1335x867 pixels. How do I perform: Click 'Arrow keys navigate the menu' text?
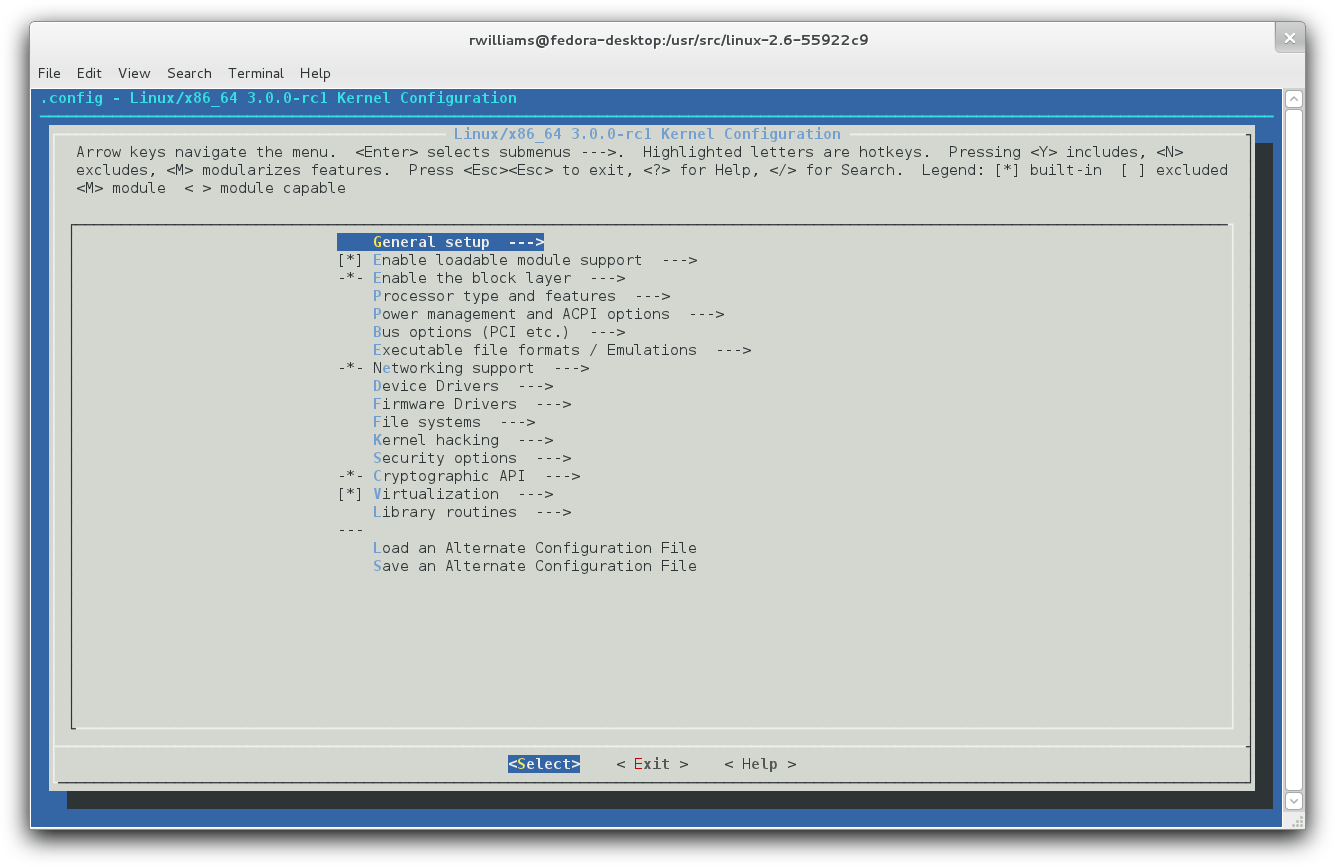206,152
